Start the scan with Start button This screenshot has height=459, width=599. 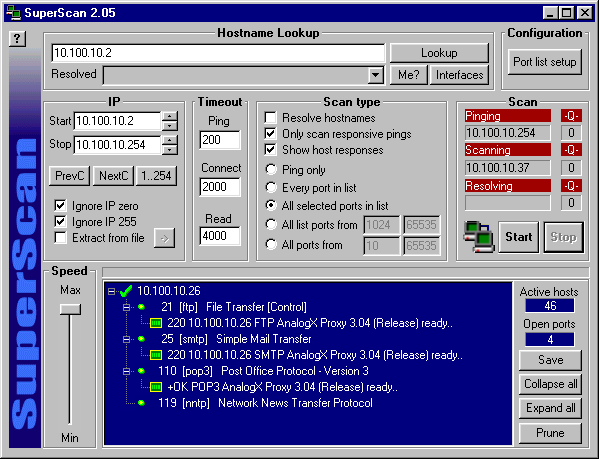[518, 237]
